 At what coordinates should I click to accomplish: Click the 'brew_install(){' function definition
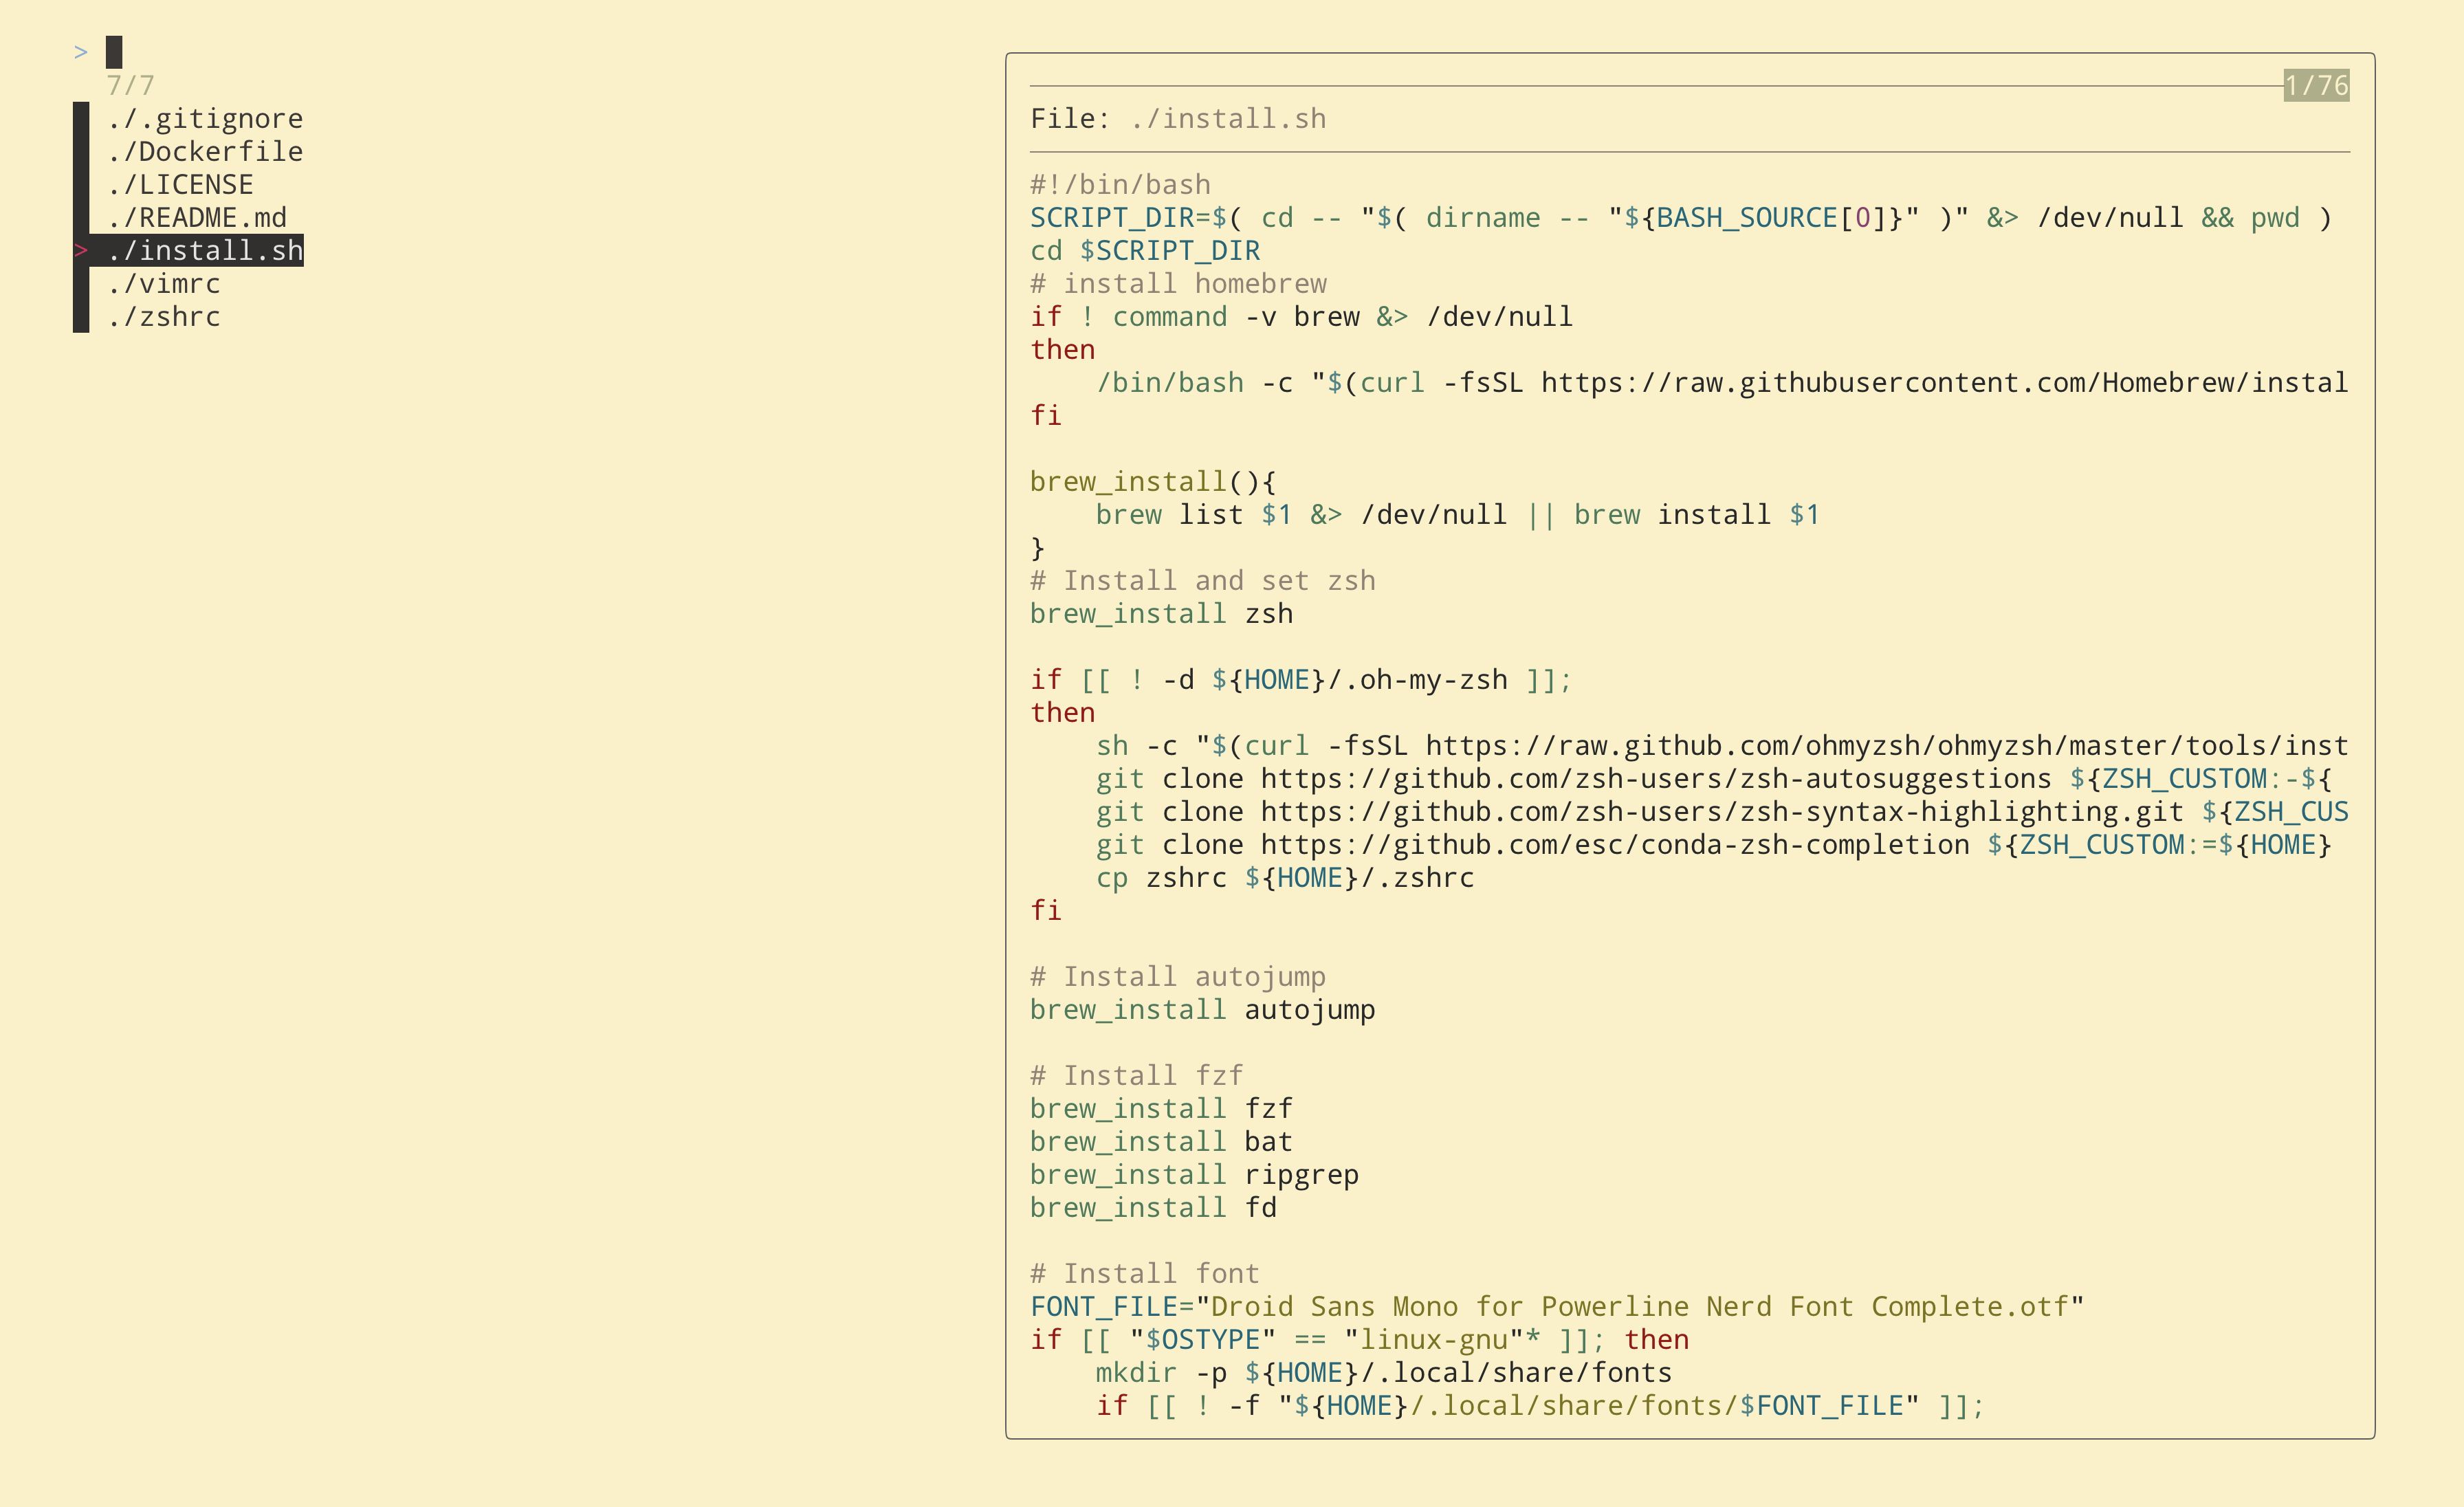point(1153,482)
